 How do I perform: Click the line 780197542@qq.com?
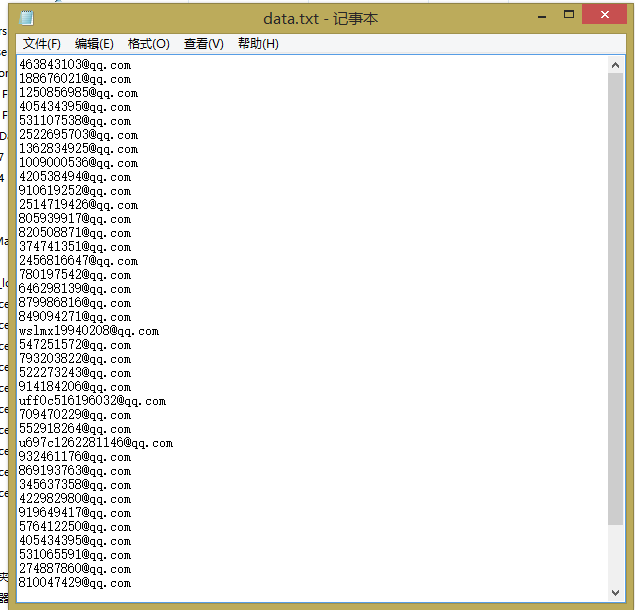75,275
